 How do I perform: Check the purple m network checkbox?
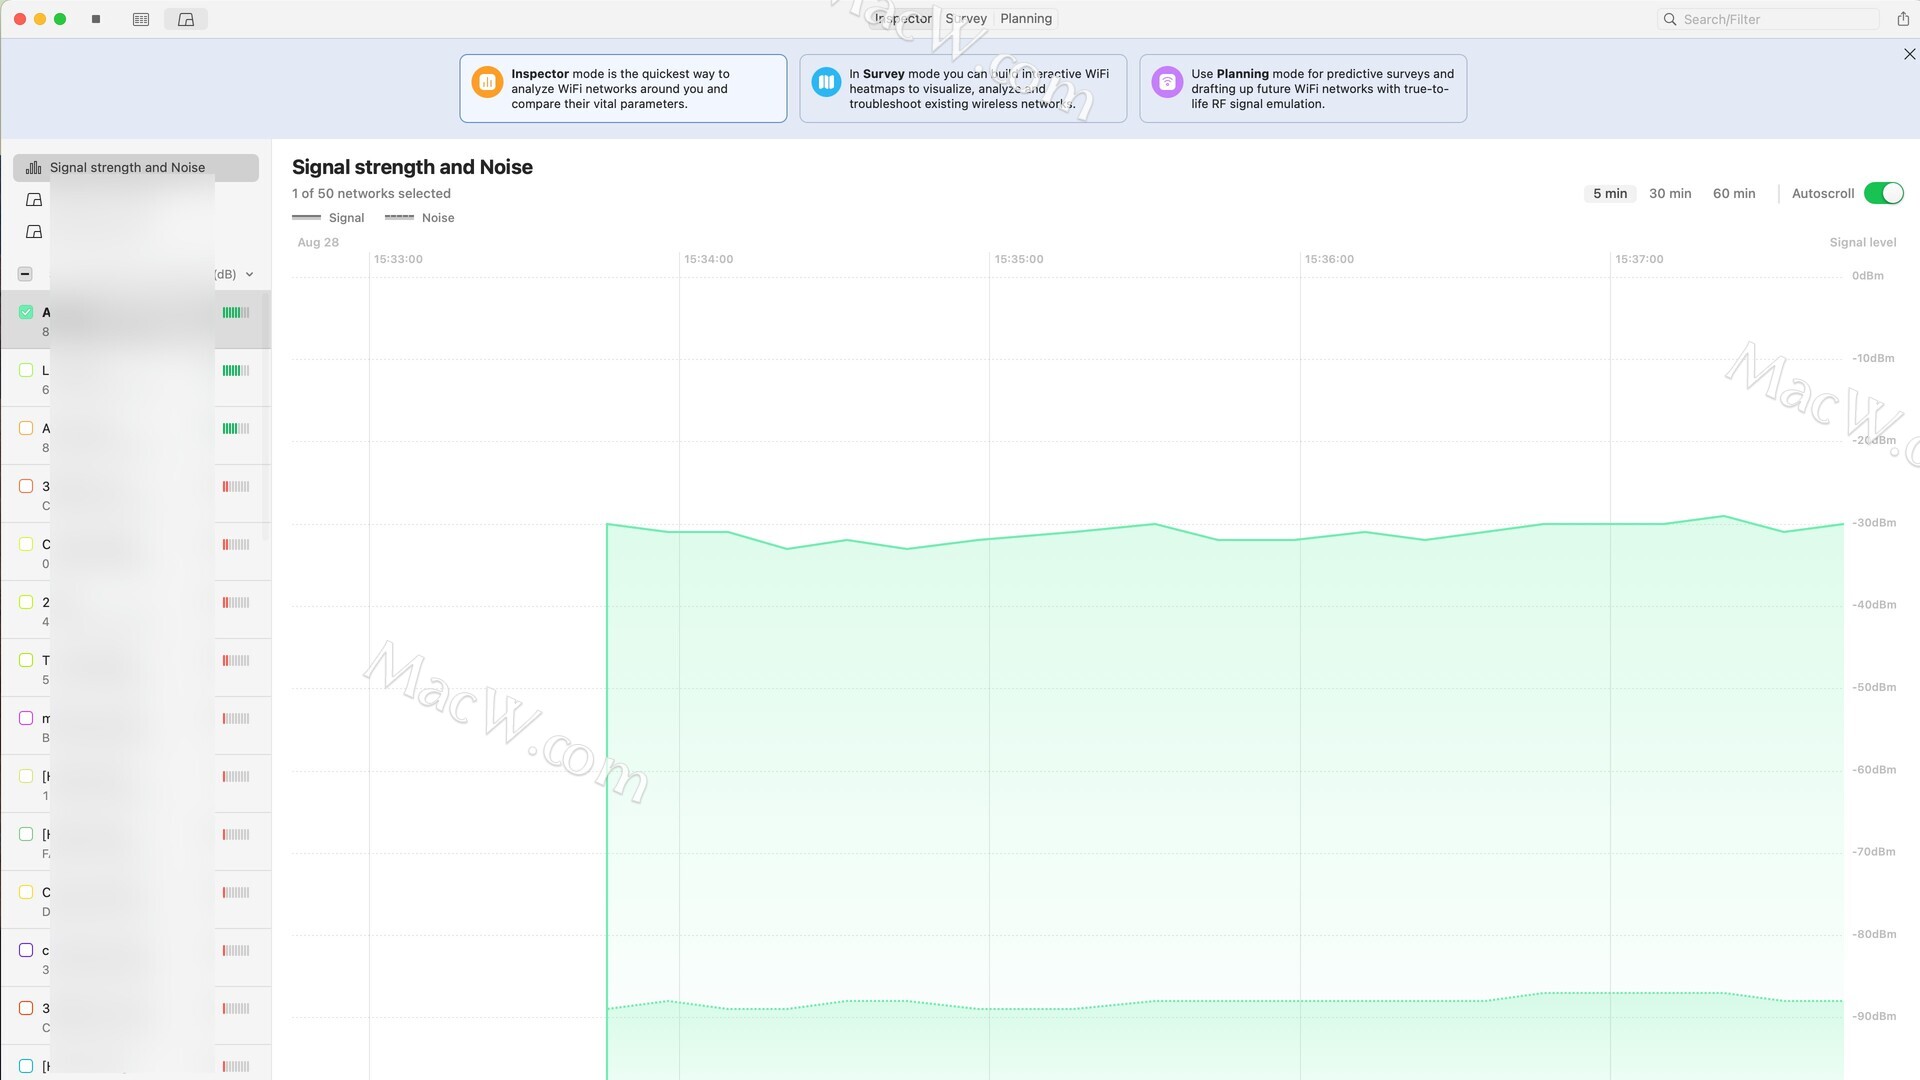click(26, 718)
